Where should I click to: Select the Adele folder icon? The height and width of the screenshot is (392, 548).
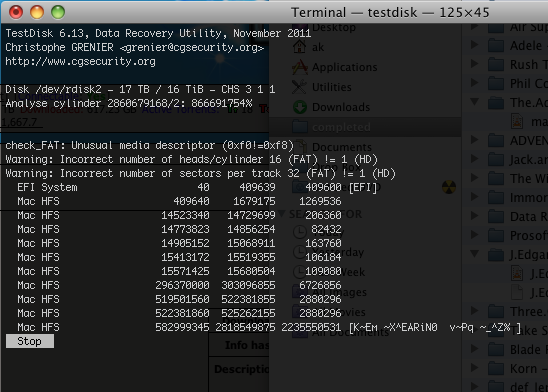[x=496, y=45]
